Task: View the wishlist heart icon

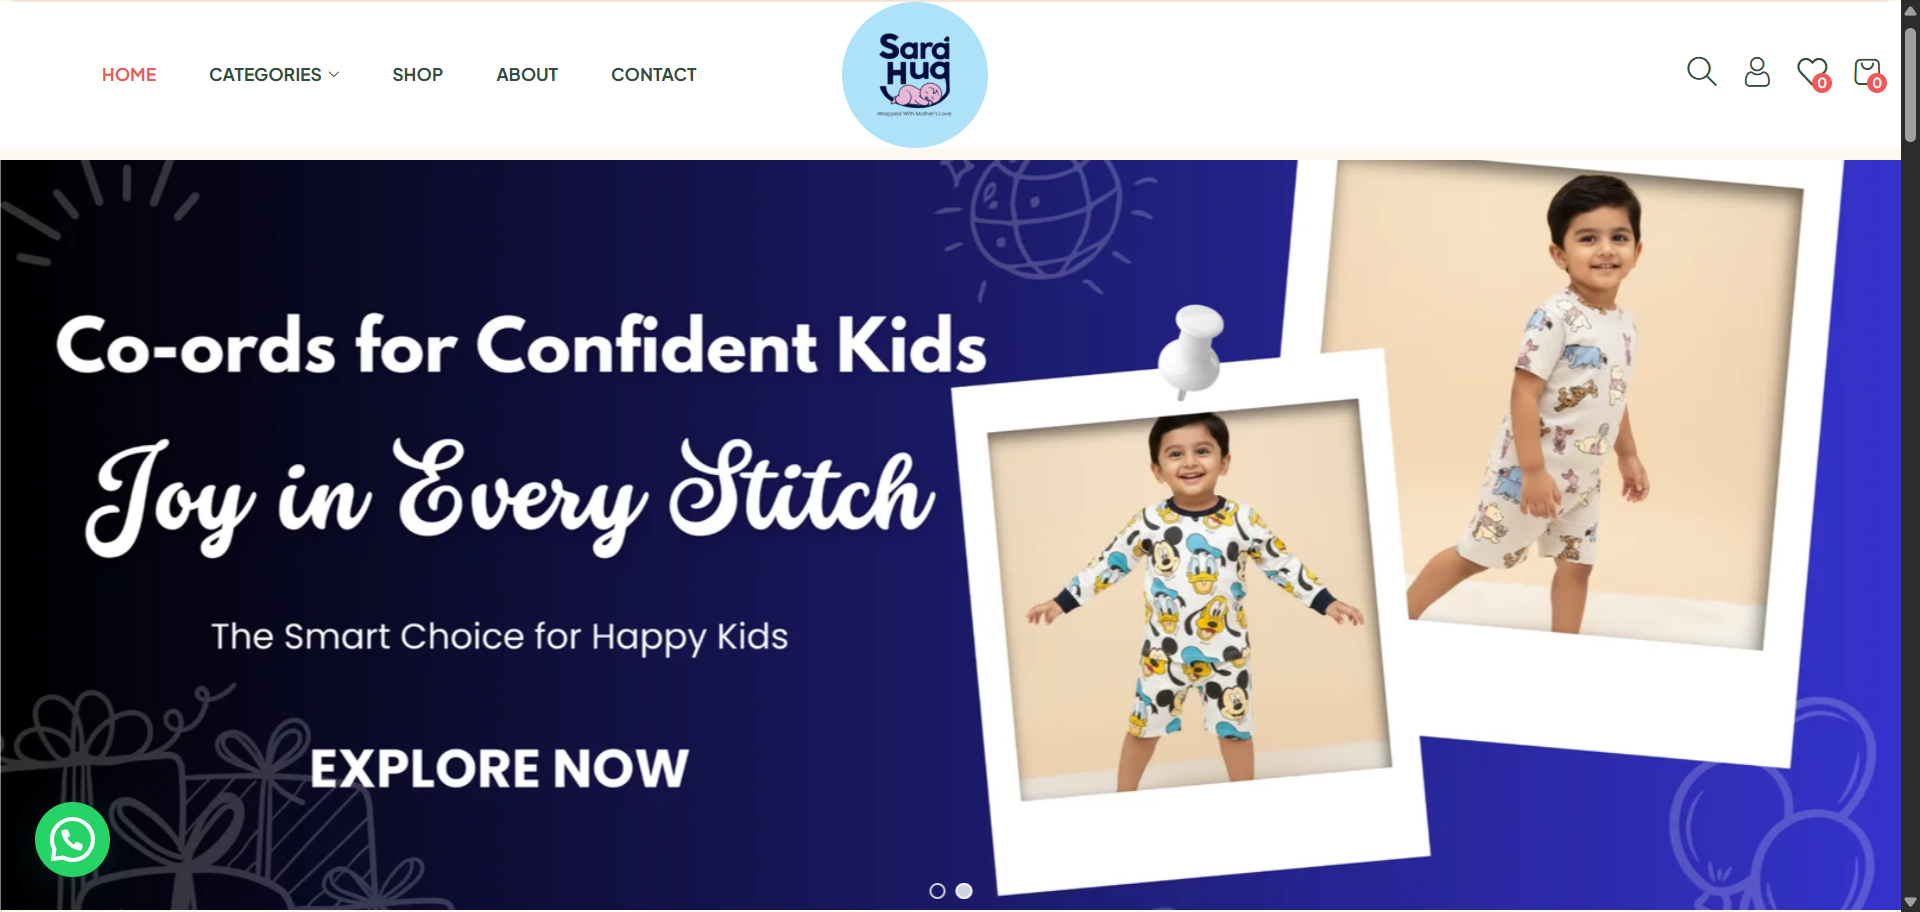Action: click(x=1811, y=71)
